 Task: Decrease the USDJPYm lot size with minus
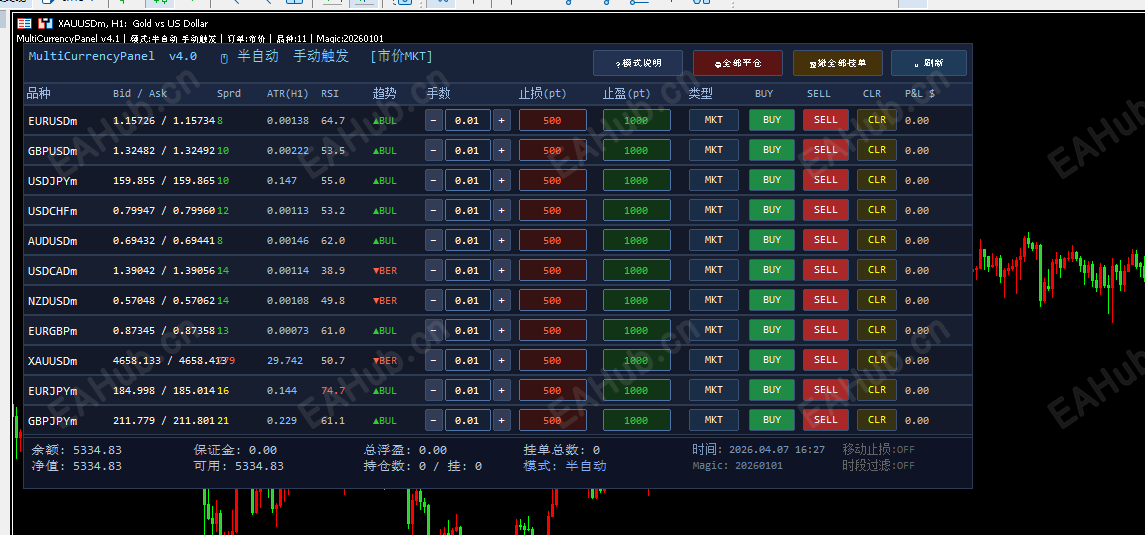(434, 180)
